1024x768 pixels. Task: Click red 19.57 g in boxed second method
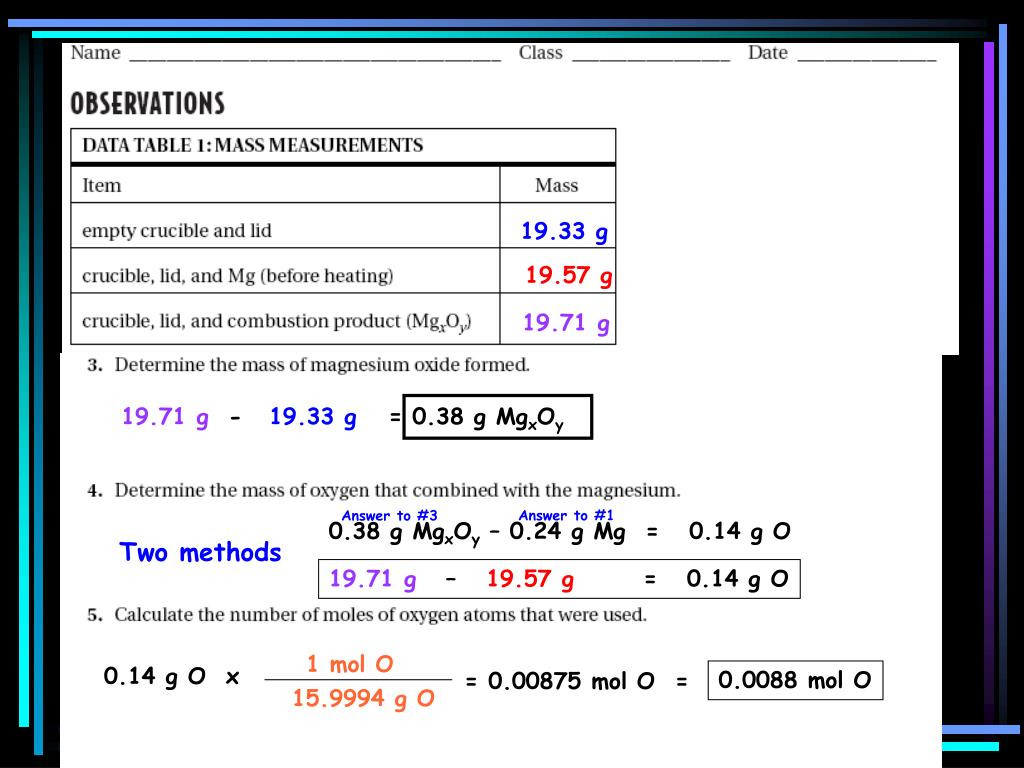tap(530, 579)
